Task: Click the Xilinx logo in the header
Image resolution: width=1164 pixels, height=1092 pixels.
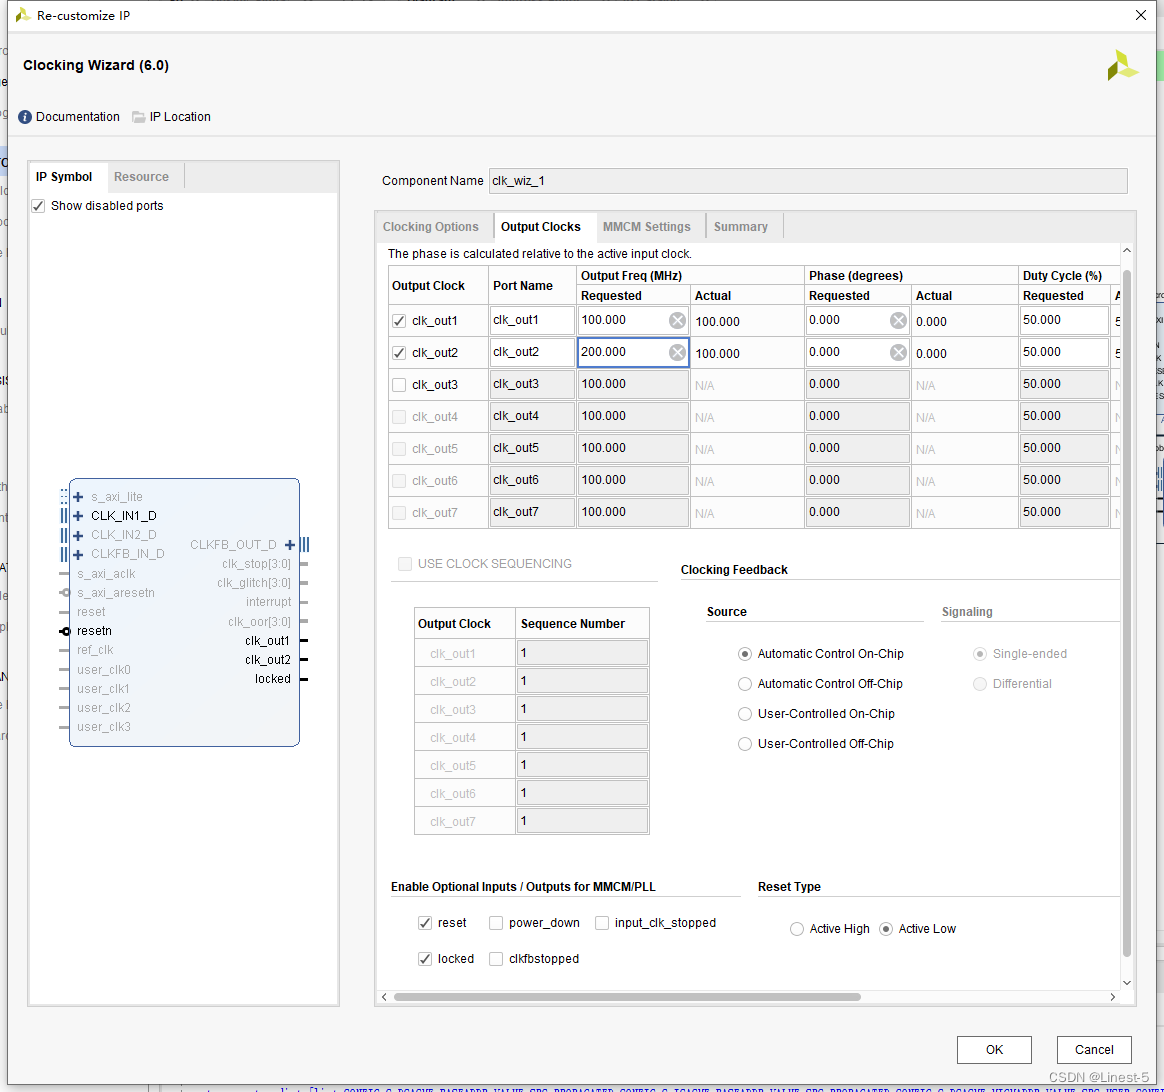Action: pyautogui.click(x=1122, y=66)
